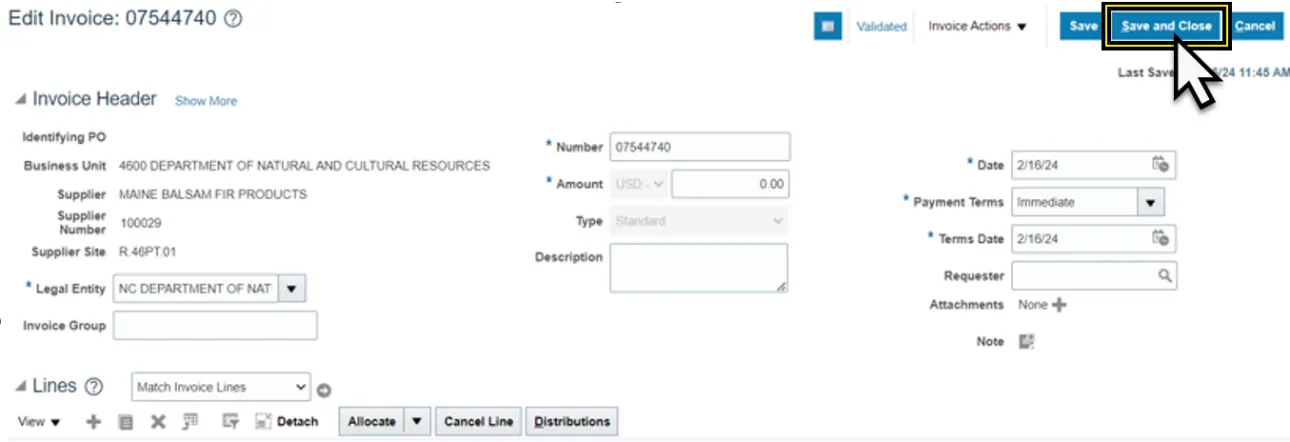Screen dimensions: 1290x442
Task: Collapse the Lines section
Action: point(20,387)
